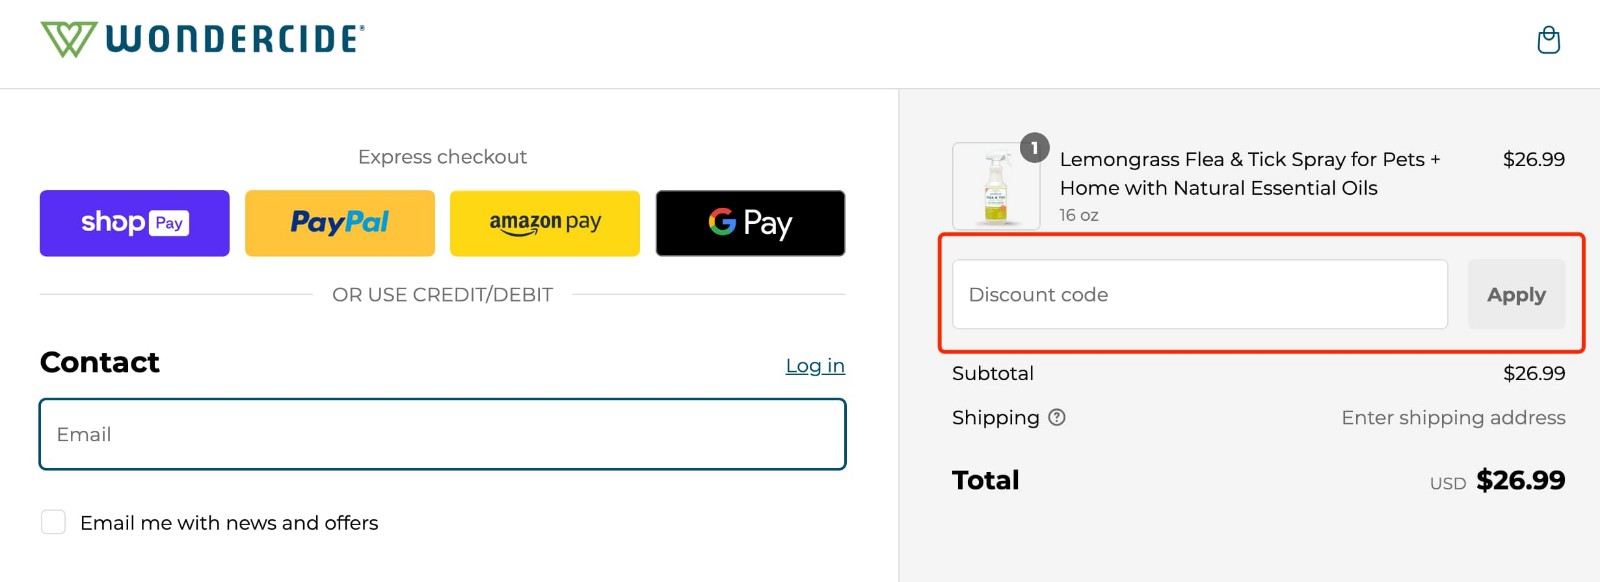Choose Amazon Pay as payment method
This screenshot has height=582, width=1600.
(545, 222)
